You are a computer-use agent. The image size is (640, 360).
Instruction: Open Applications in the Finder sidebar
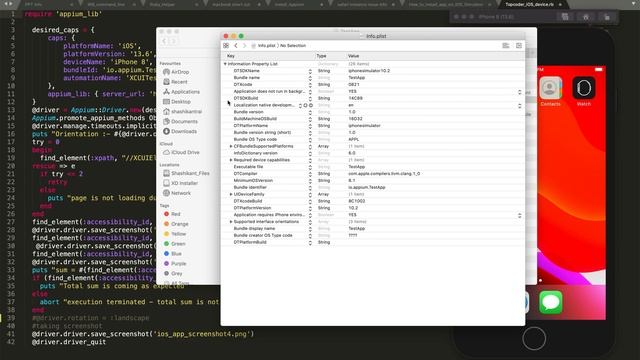point(181,92)
